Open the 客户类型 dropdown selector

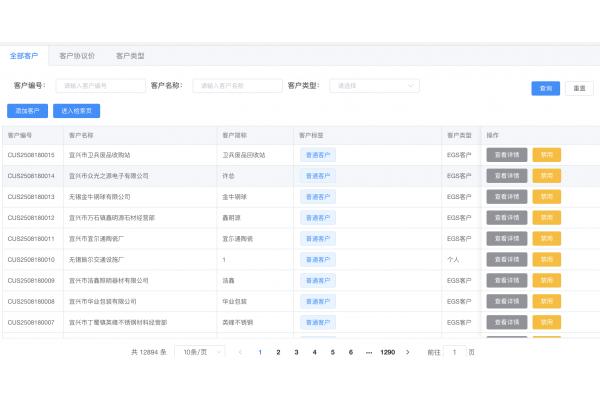374,86
